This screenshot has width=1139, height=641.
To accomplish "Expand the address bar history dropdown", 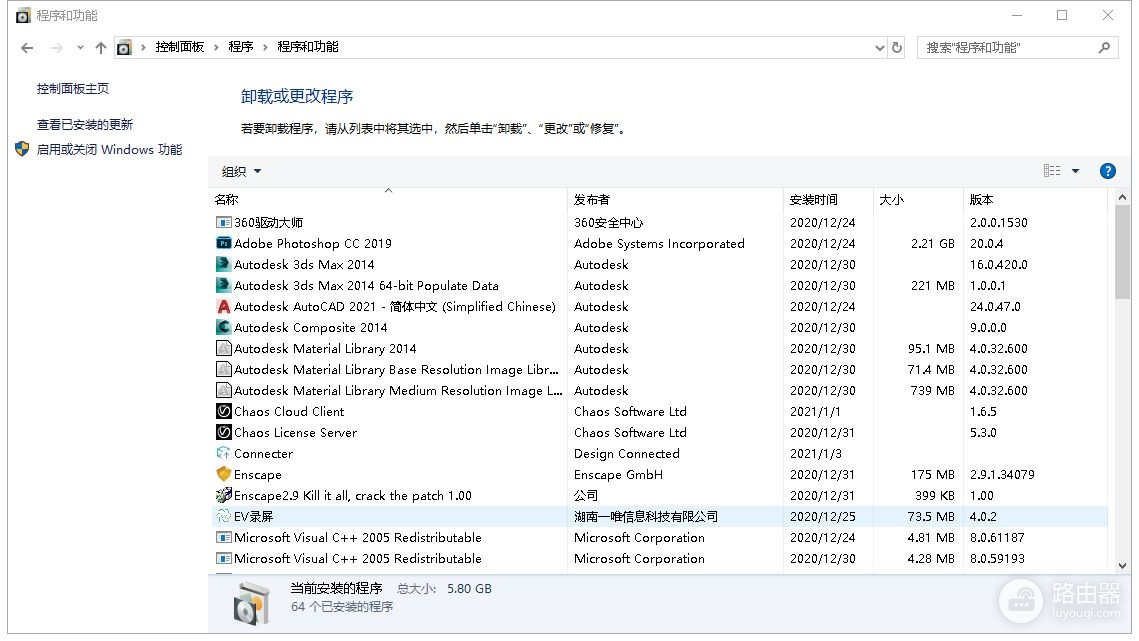I will coord(880,48).
